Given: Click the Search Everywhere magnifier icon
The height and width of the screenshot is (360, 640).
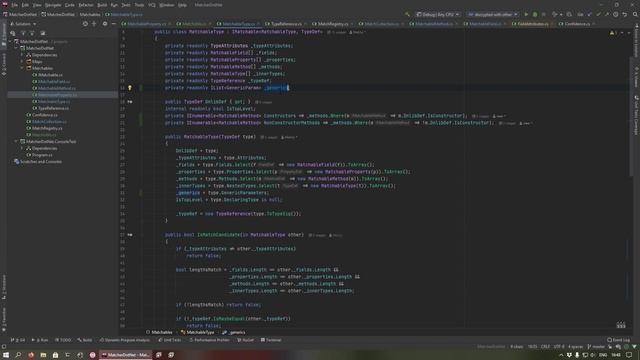Looking at the screenshot, I should pos(635,14).
